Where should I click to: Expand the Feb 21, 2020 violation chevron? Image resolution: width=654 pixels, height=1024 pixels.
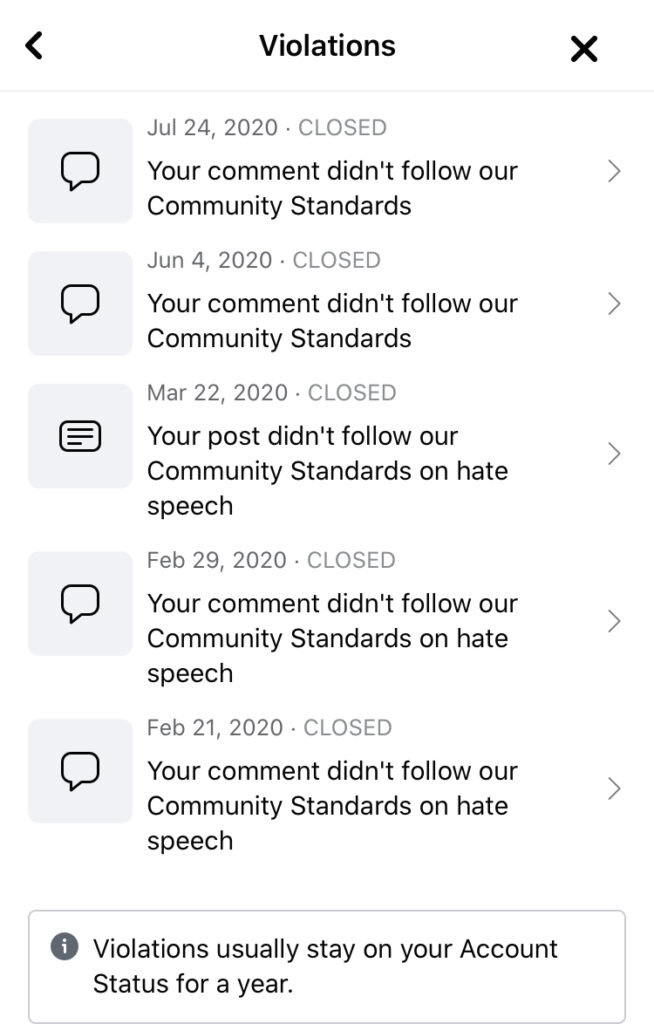pos(614,789)
